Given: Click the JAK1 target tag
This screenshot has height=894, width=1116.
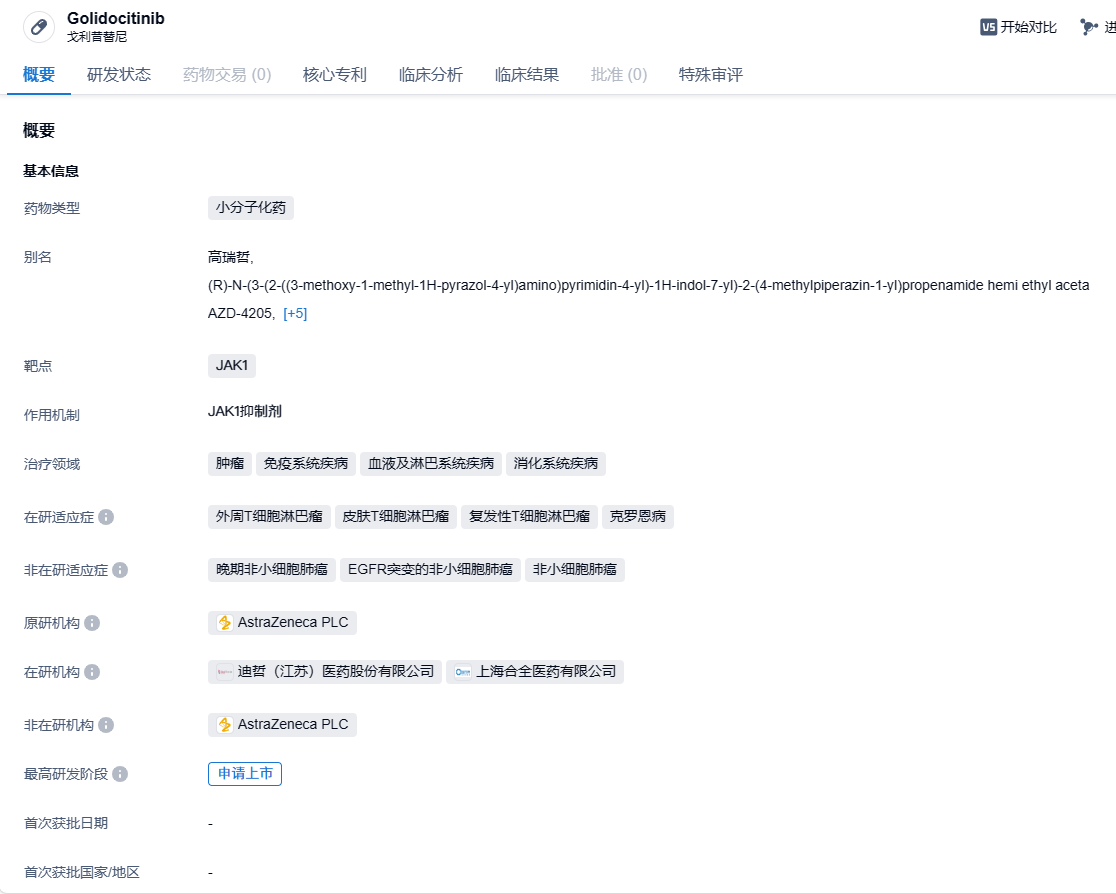Looking at the screenshot, I should [x=232, y=365].
